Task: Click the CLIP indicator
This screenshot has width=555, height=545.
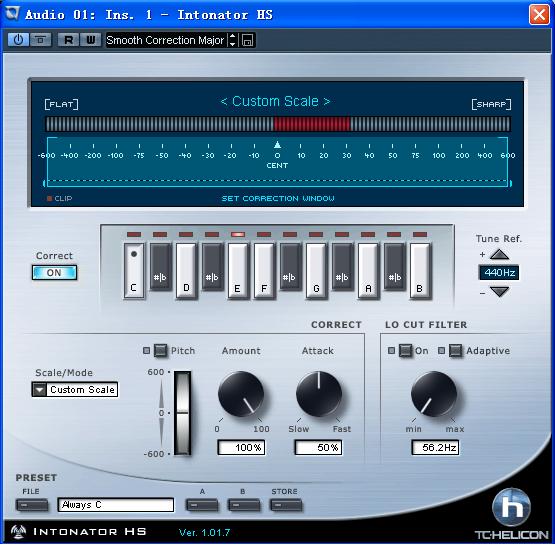Action: click(59, 199)
